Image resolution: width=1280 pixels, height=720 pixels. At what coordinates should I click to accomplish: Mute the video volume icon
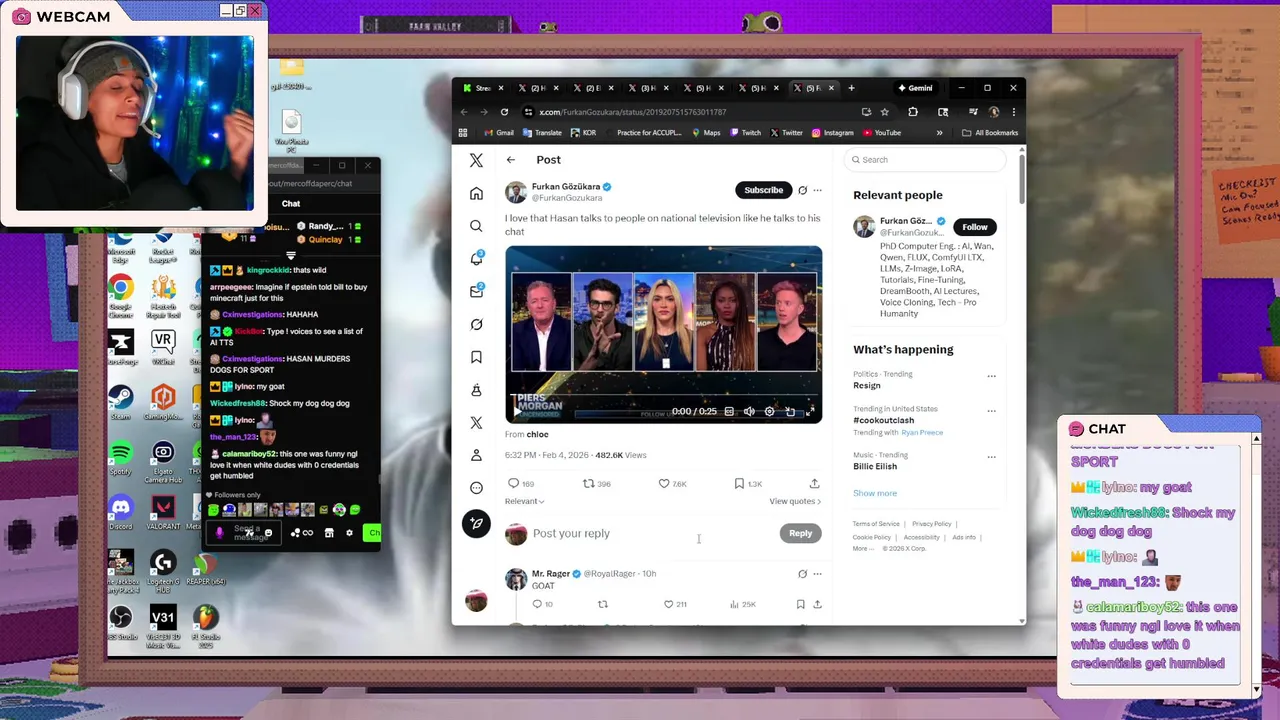pyautogui.click(x=749, y=411)
